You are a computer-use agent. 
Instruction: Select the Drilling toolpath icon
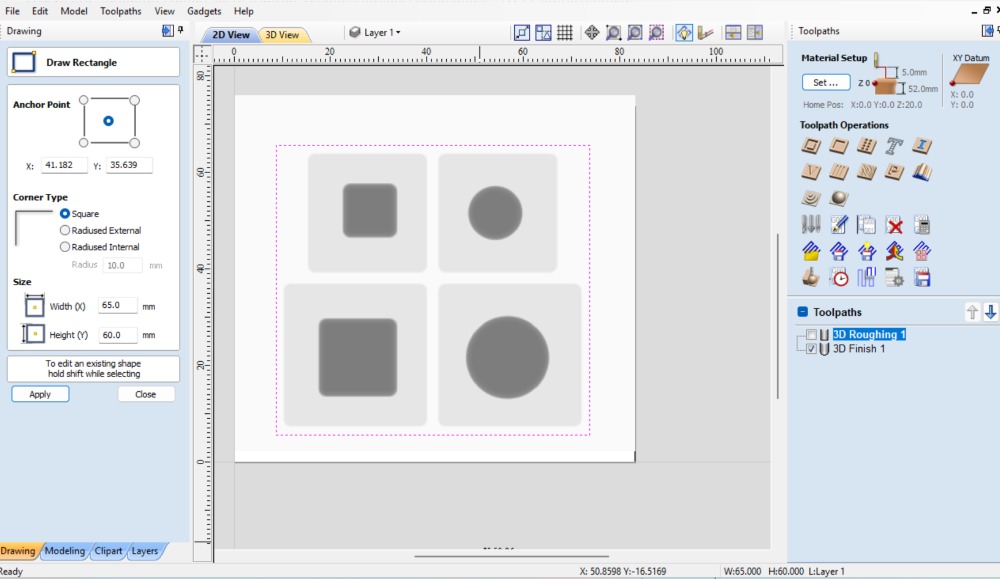coord(866,146)
